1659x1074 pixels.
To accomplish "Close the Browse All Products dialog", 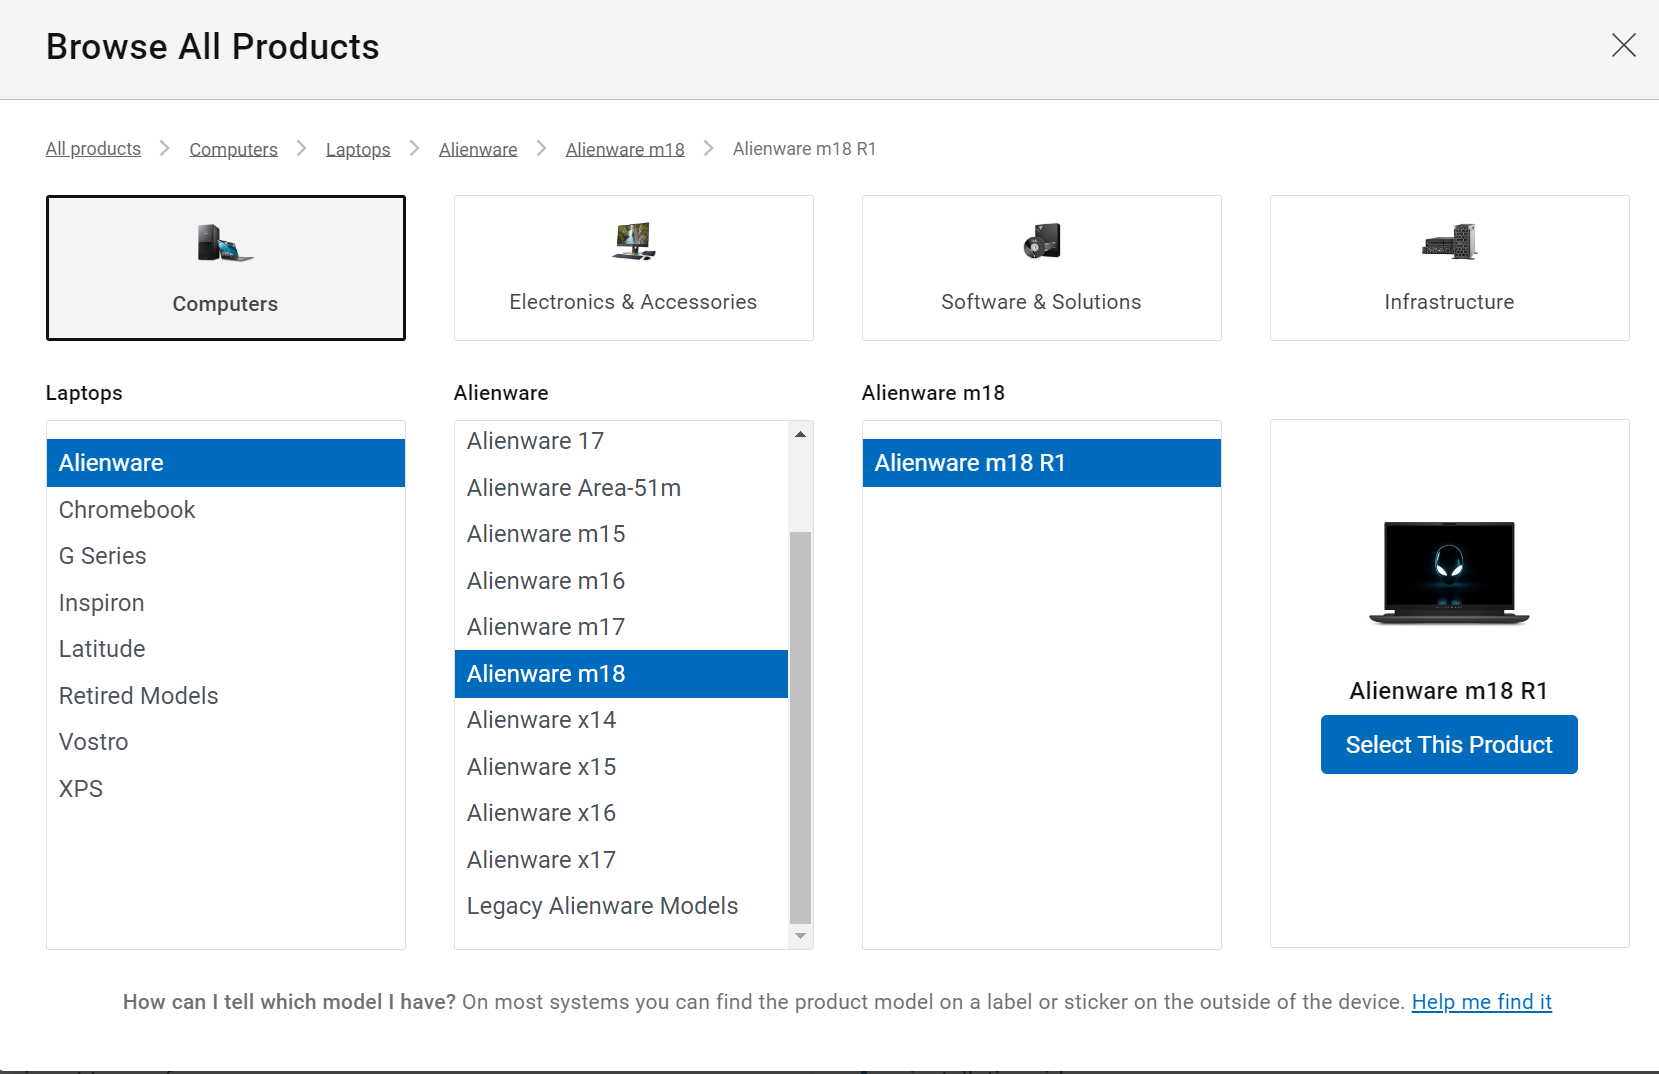I will pyautogui.click(x=1623, y=45).
